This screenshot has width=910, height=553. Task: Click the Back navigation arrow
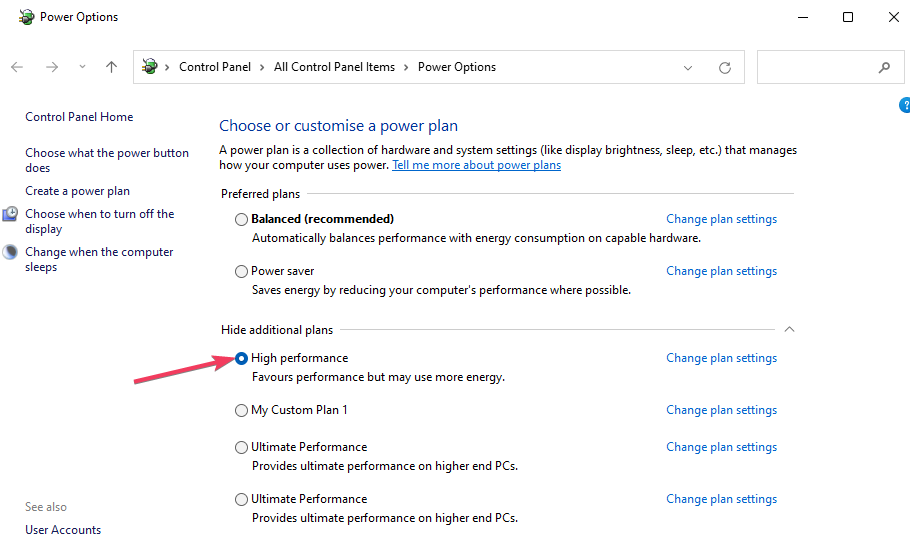click(x=17, y=67)
